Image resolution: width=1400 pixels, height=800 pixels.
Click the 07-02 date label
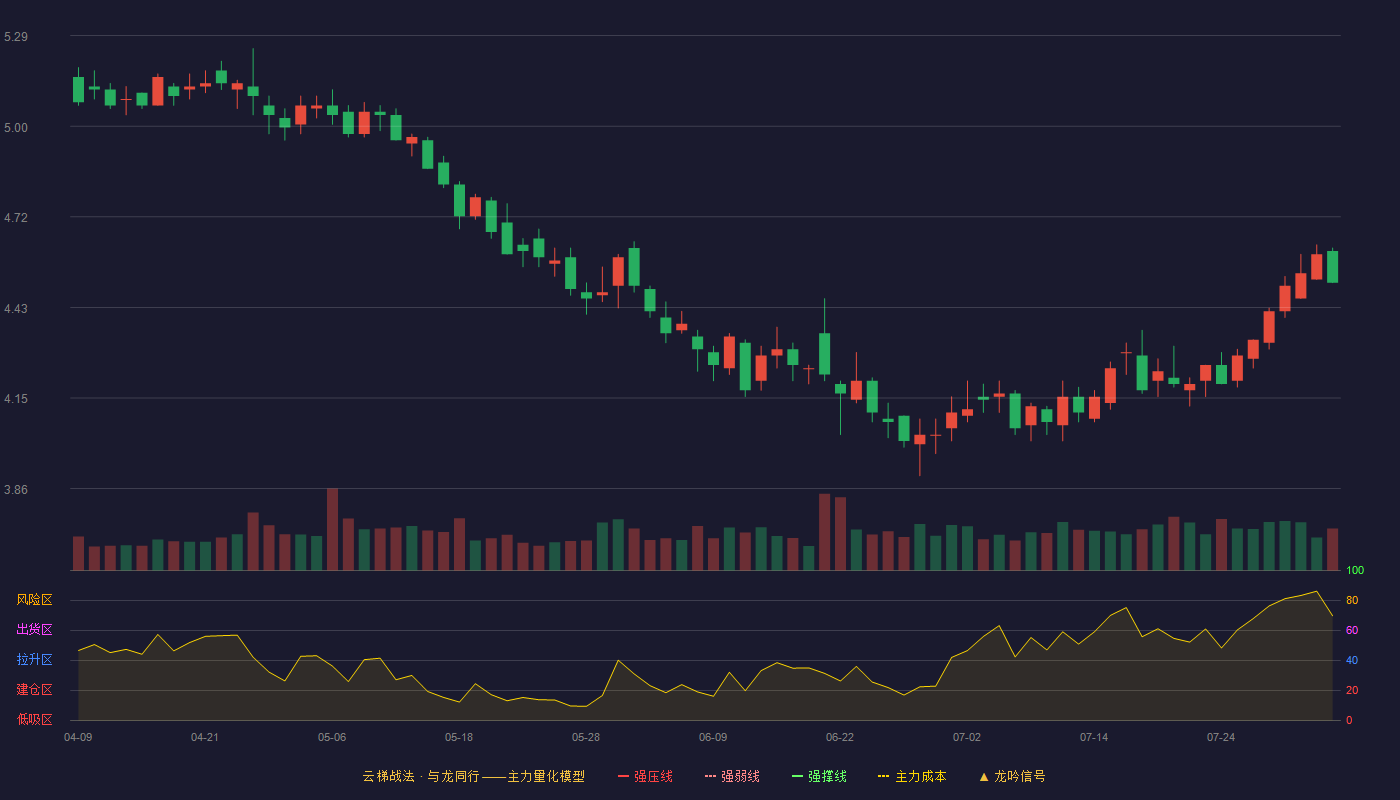pyautogui.click(x=967, y=737)
